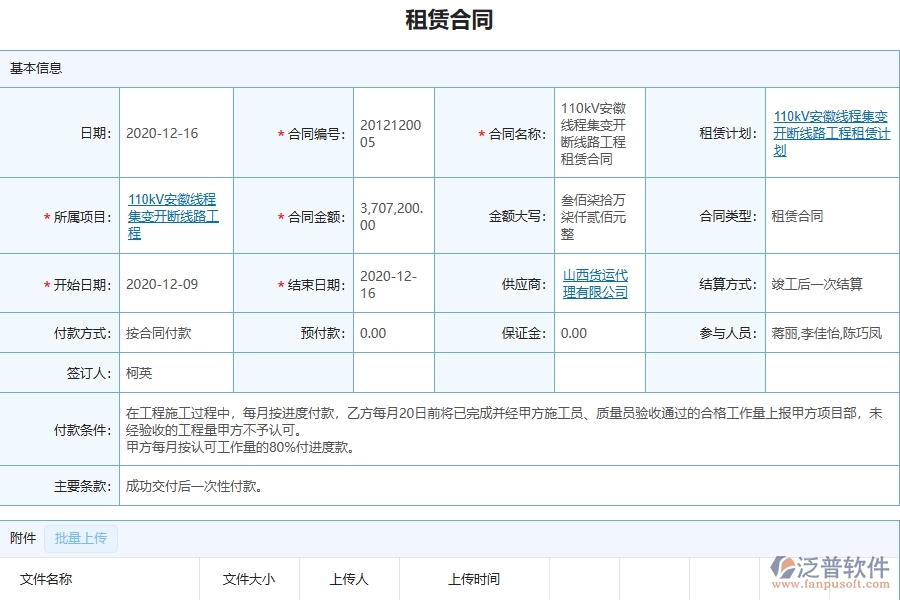Screen dimensions: 900x600
Task: Select the 合同编号 field value 2012120005
Action: (x=393, y=131)
